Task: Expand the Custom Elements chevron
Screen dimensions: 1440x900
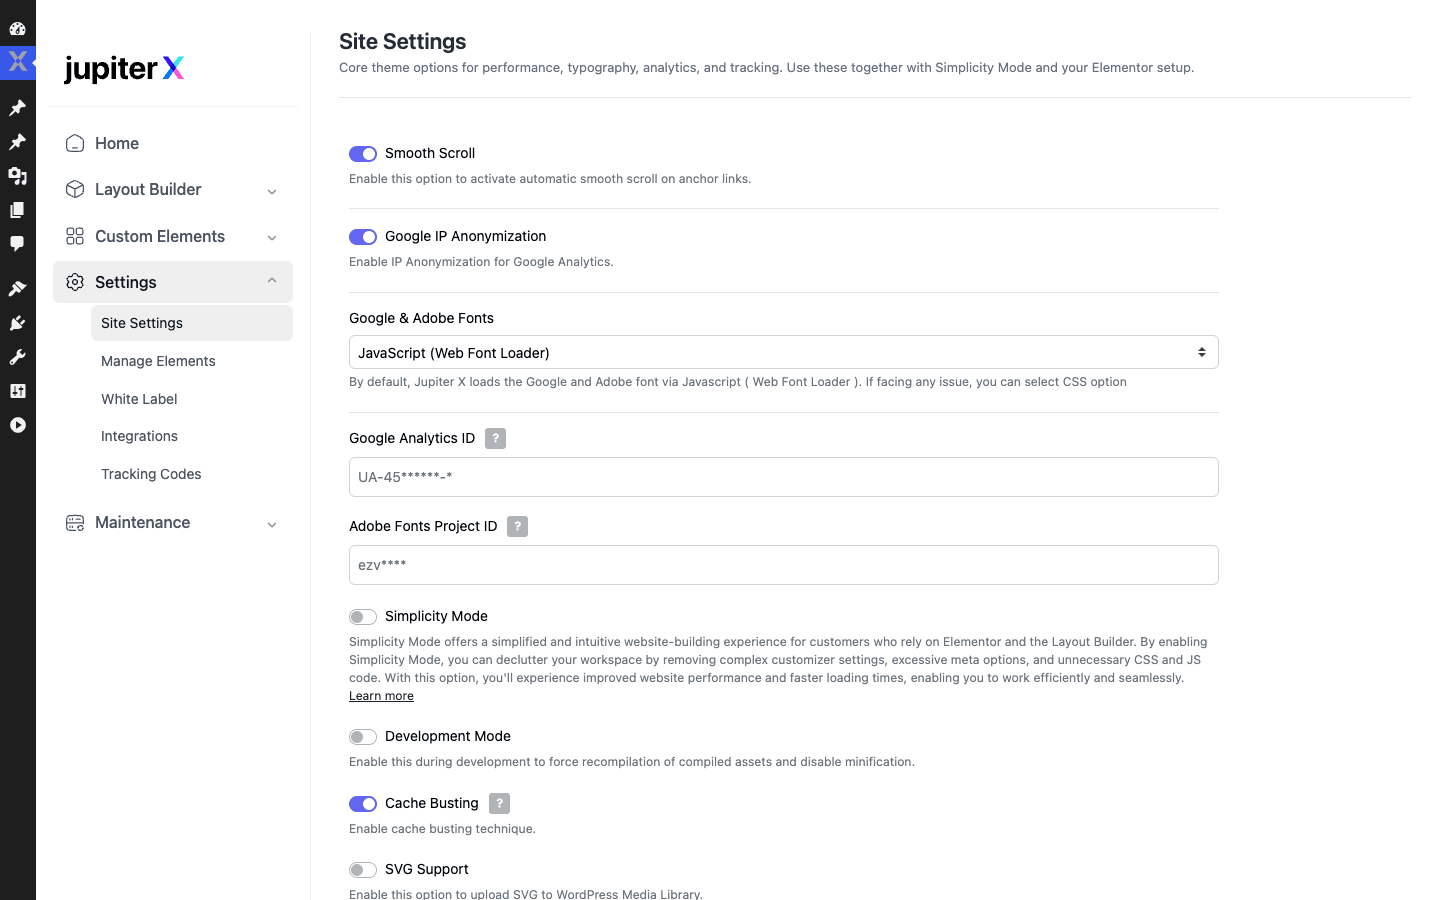Action: pyautogui.click(x=272, y=237)
